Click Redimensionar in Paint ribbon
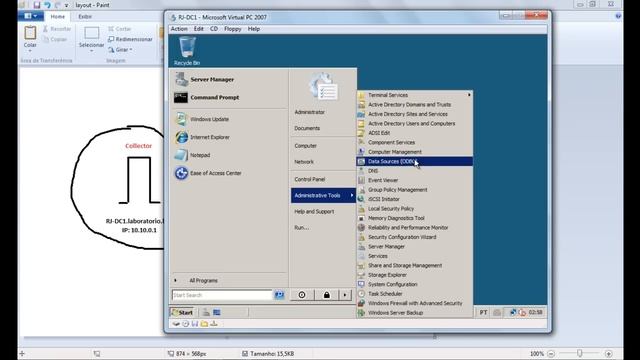 pos(130,39)
